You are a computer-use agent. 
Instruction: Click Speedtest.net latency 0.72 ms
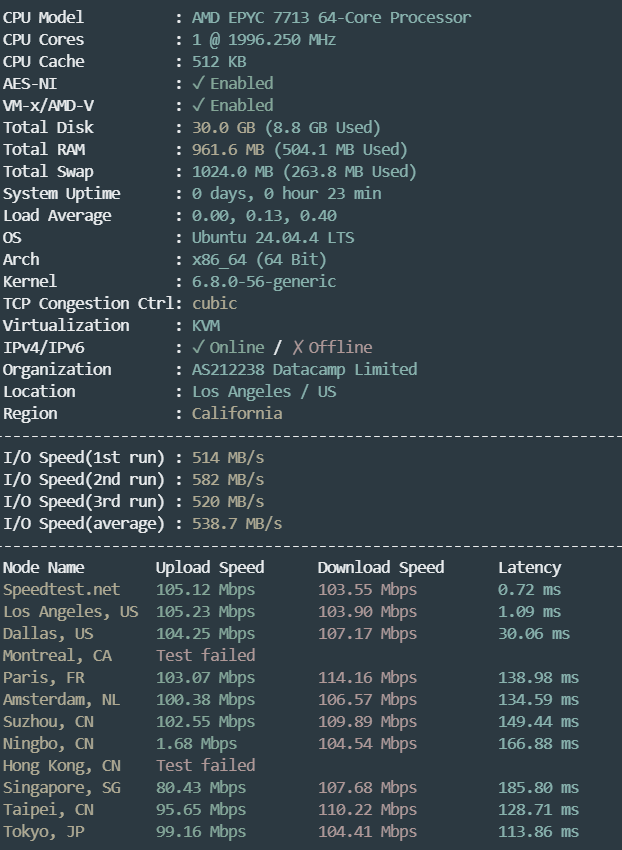point(529,589)
